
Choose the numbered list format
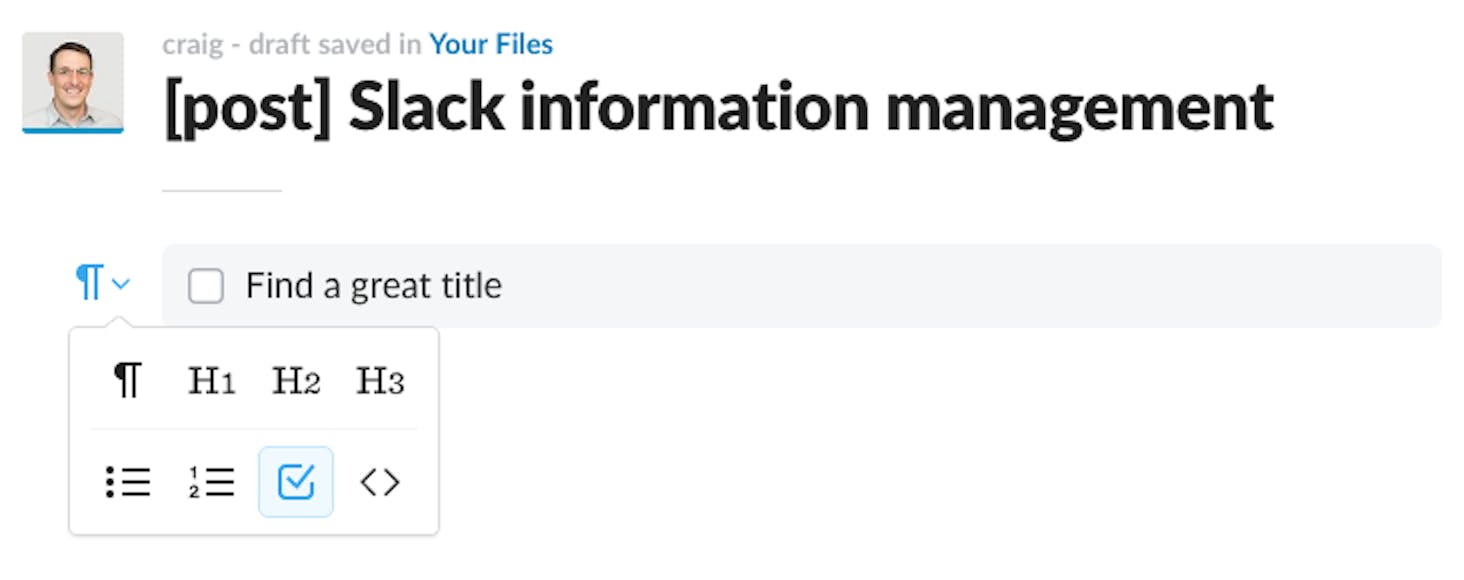(211, 482)
